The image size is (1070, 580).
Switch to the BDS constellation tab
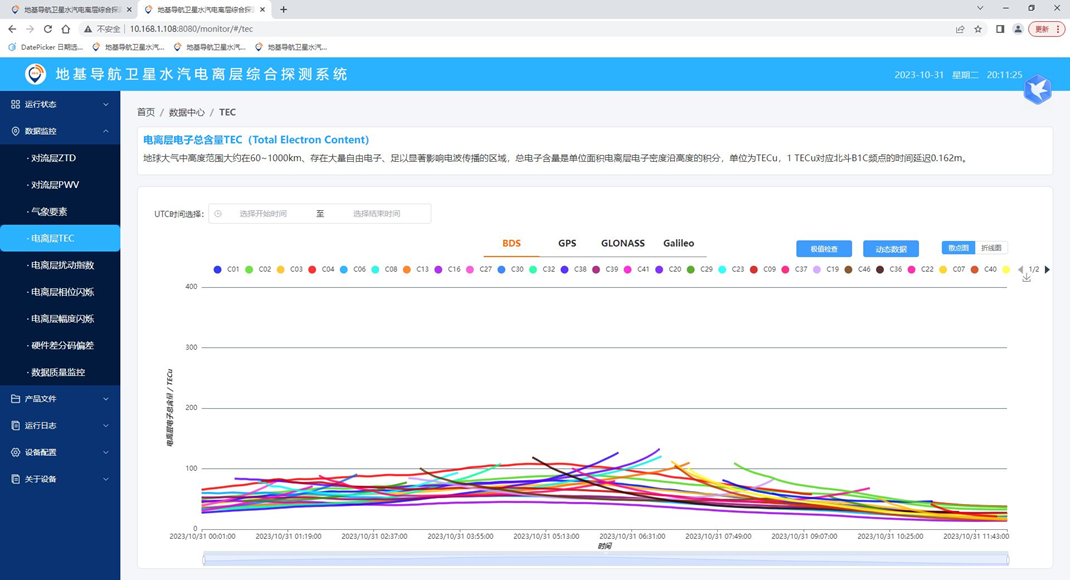point(511,244)
